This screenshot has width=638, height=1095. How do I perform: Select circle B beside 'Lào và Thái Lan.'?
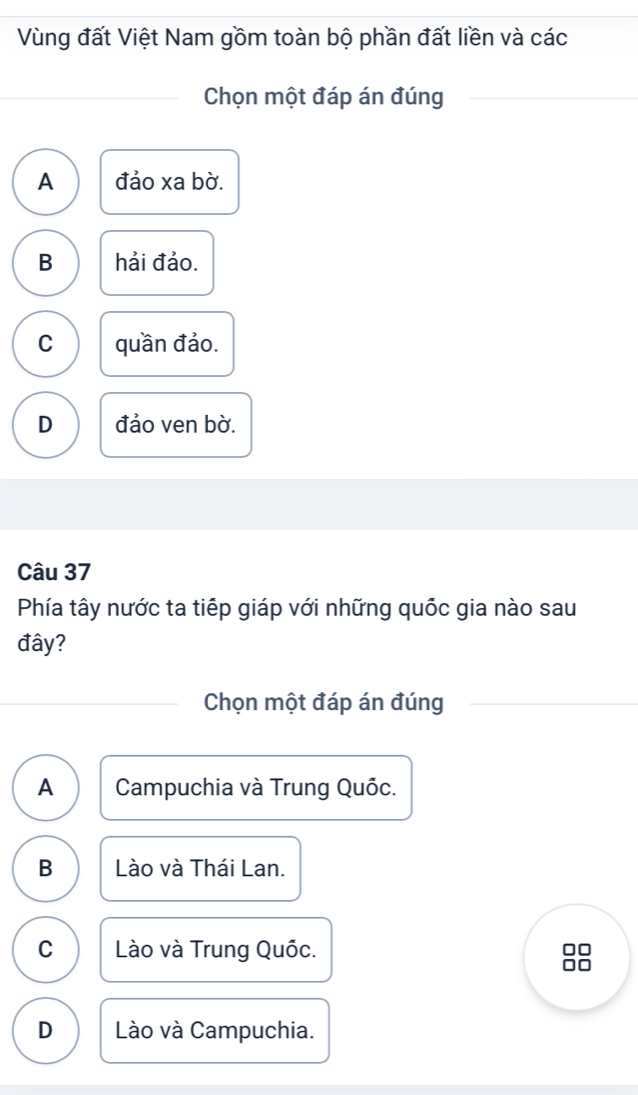click(x=45, y=868)
